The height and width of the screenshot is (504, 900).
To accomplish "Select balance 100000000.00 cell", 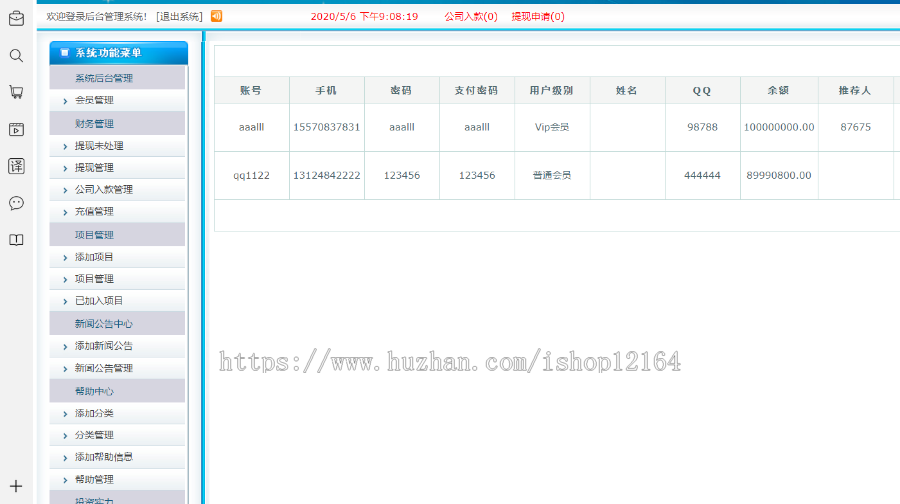I will (x=779, y=127).
